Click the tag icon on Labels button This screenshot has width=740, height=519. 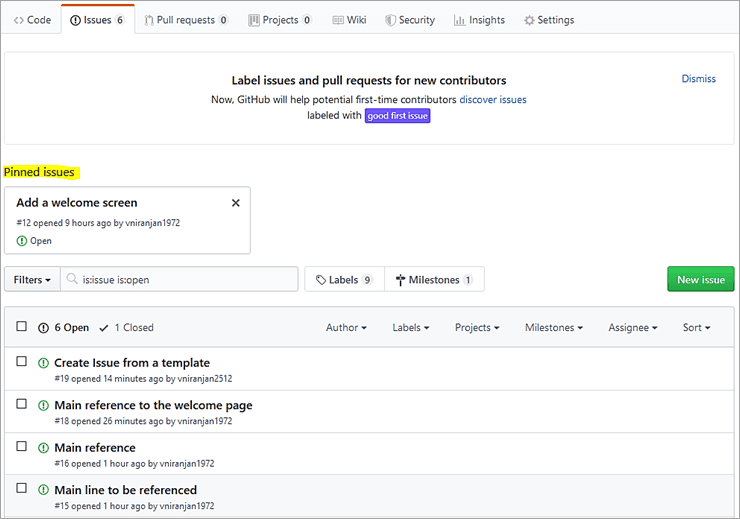(x=320, y=280)
